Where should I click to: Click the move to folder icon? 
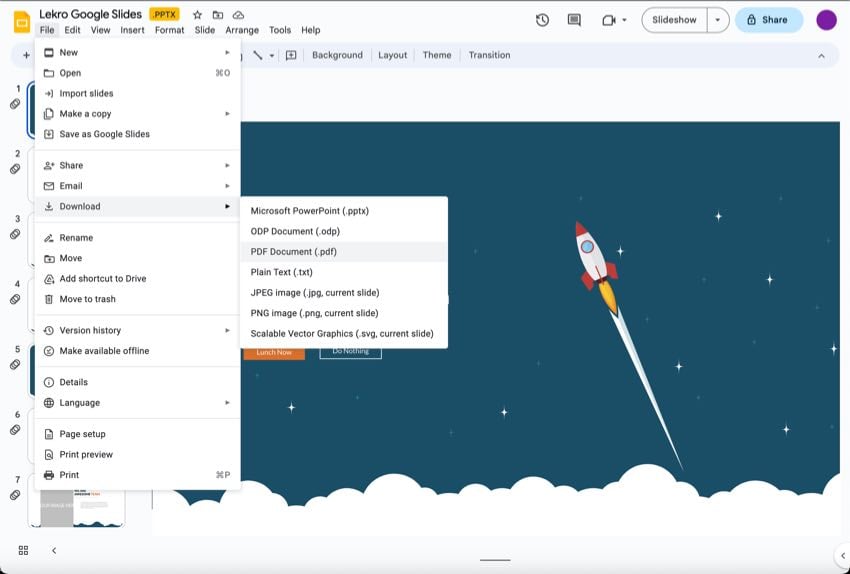pyautogui.click(x=217, y=15)
